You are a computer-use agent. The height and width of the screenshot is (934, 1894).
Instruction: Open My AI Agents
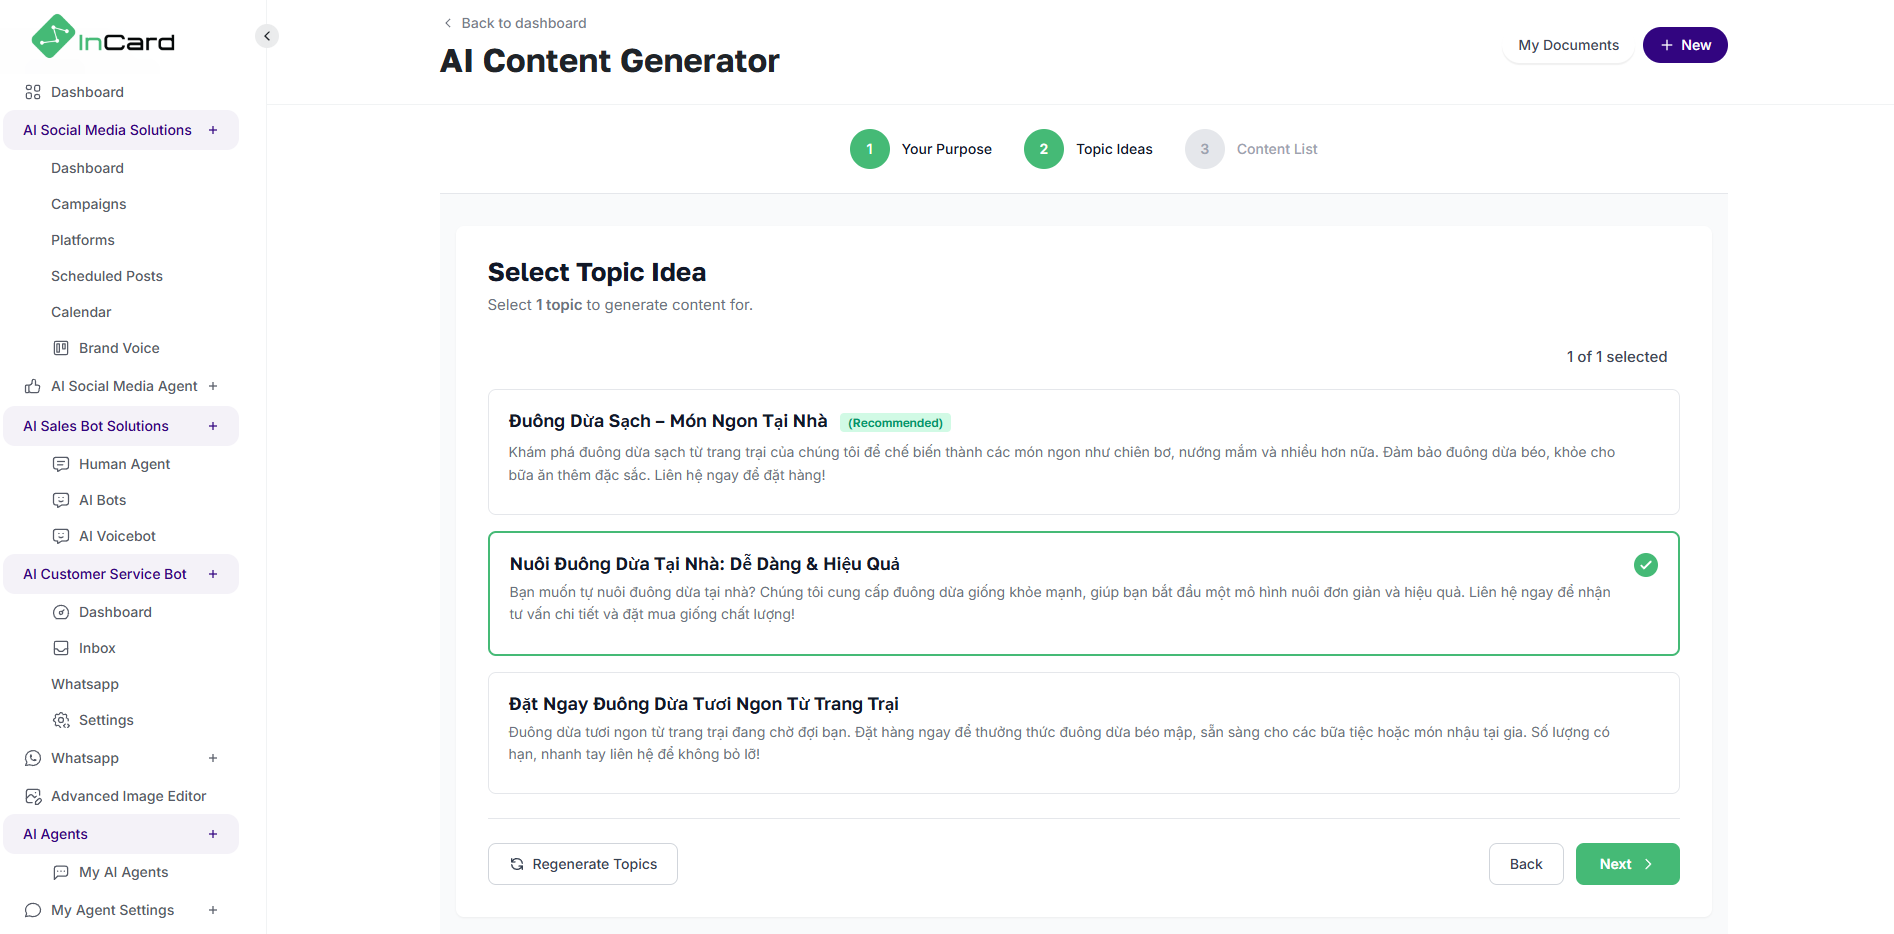point(123,872)
